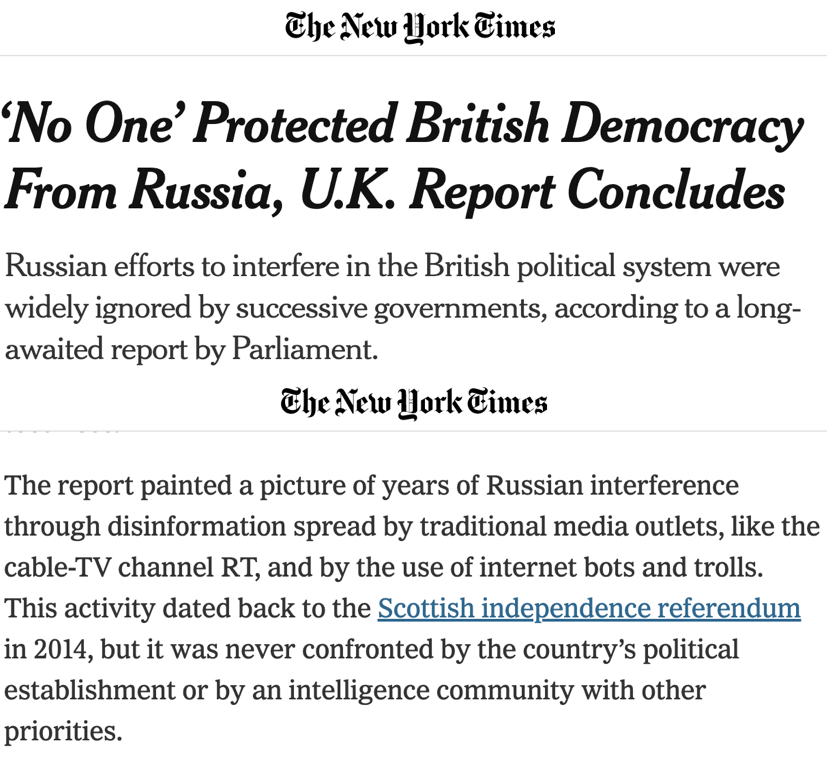Click the top New York Times logo

(x=420, y=27)
